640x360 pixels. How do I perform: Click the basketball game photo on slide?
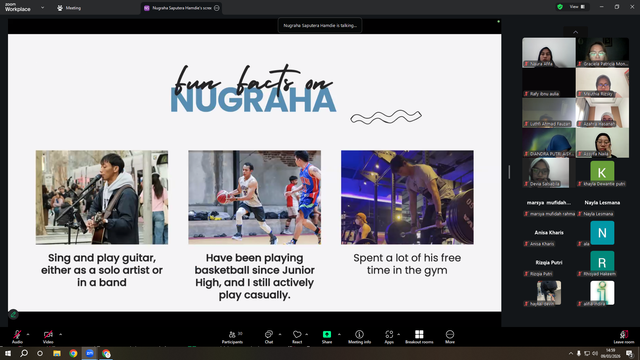(x=255, y=198)
